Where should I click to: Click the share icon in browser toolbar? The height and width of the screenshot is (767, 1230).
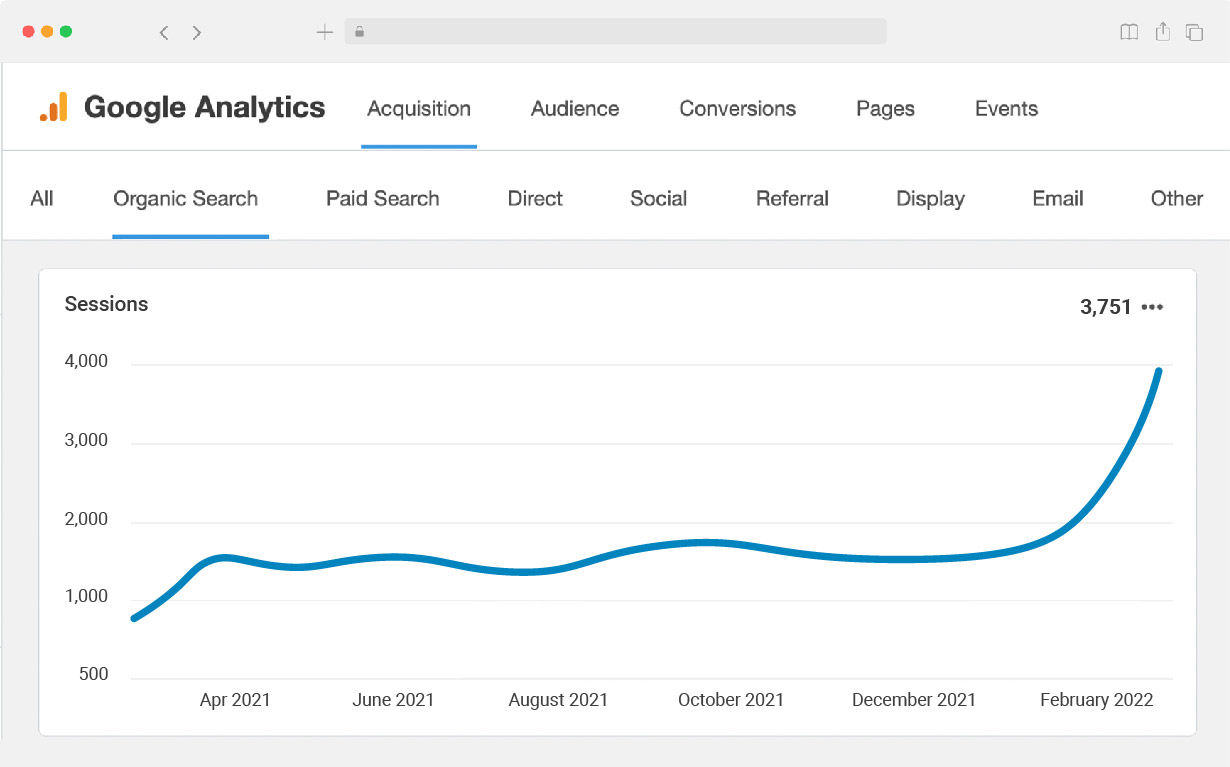coord(1162,32)
